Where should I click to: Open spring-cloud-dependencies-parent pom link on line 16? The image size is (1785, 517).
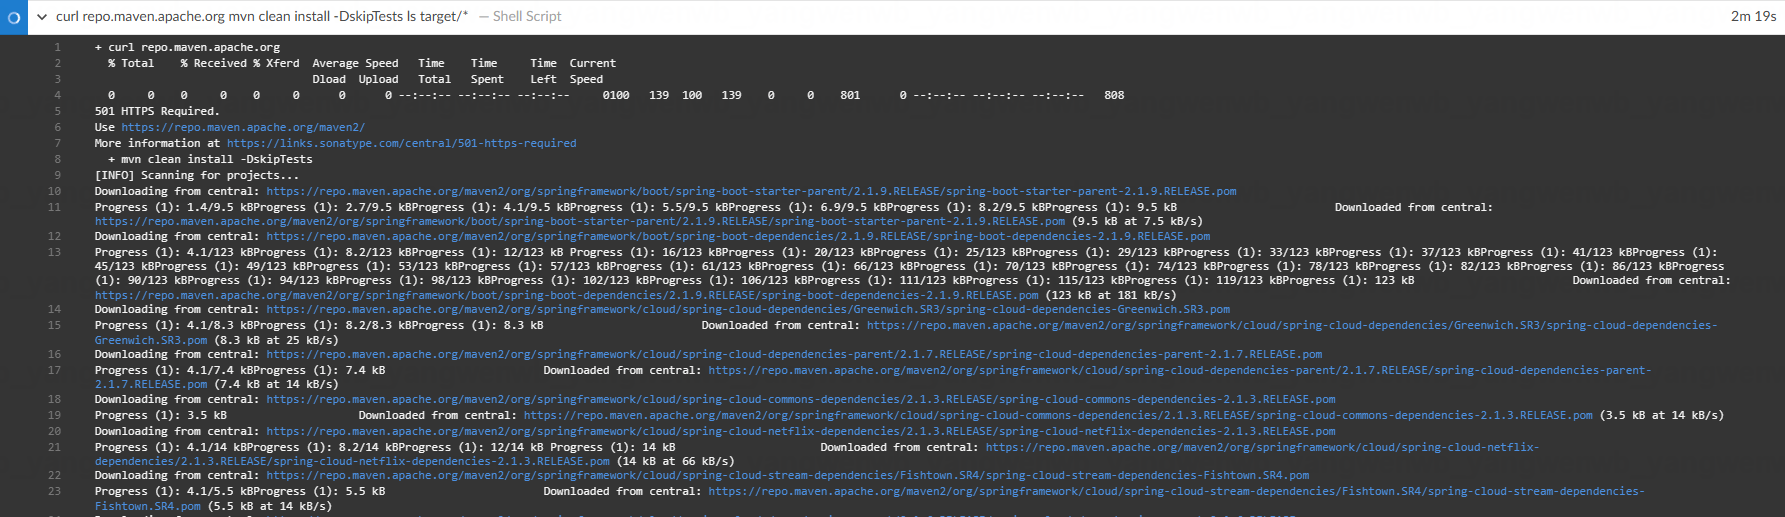(x=794, y=354)
